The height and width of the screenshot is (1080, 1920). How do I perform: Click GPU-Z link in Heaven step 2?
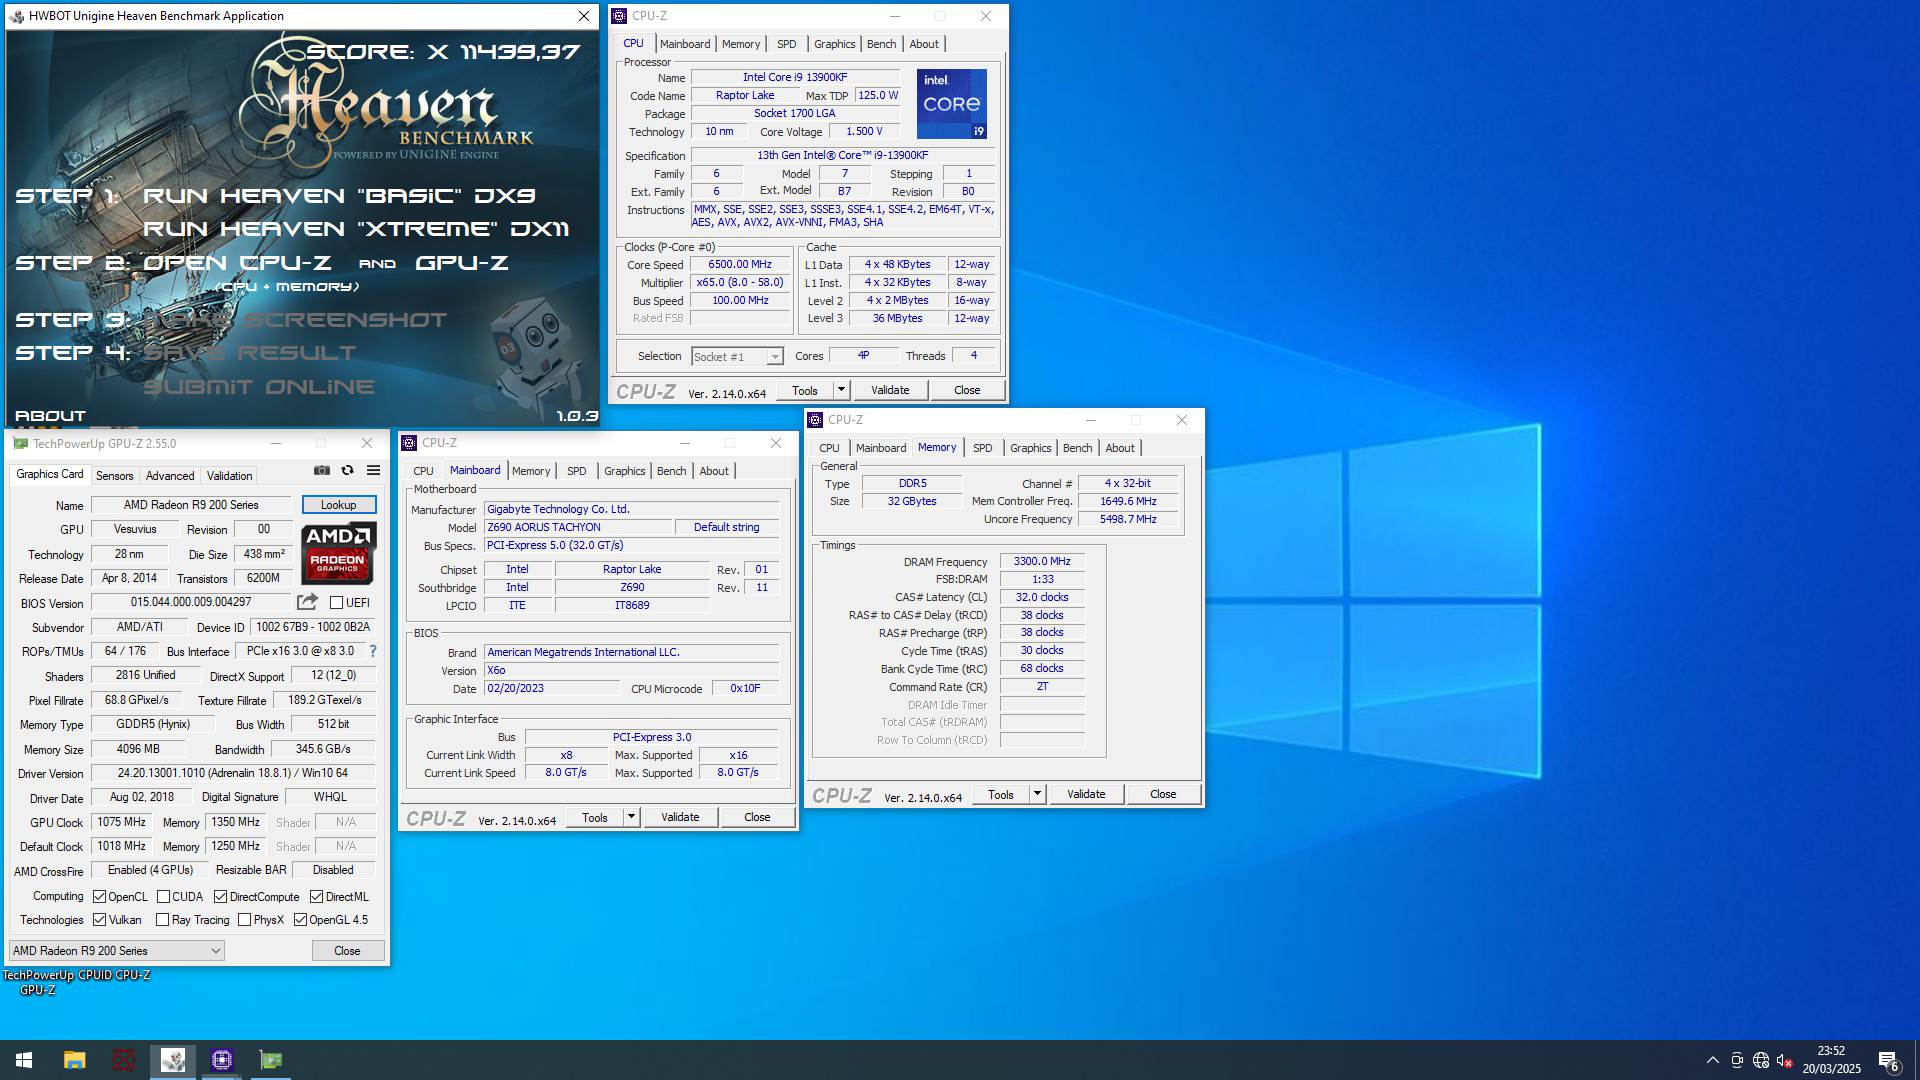(x=462, y=263)
